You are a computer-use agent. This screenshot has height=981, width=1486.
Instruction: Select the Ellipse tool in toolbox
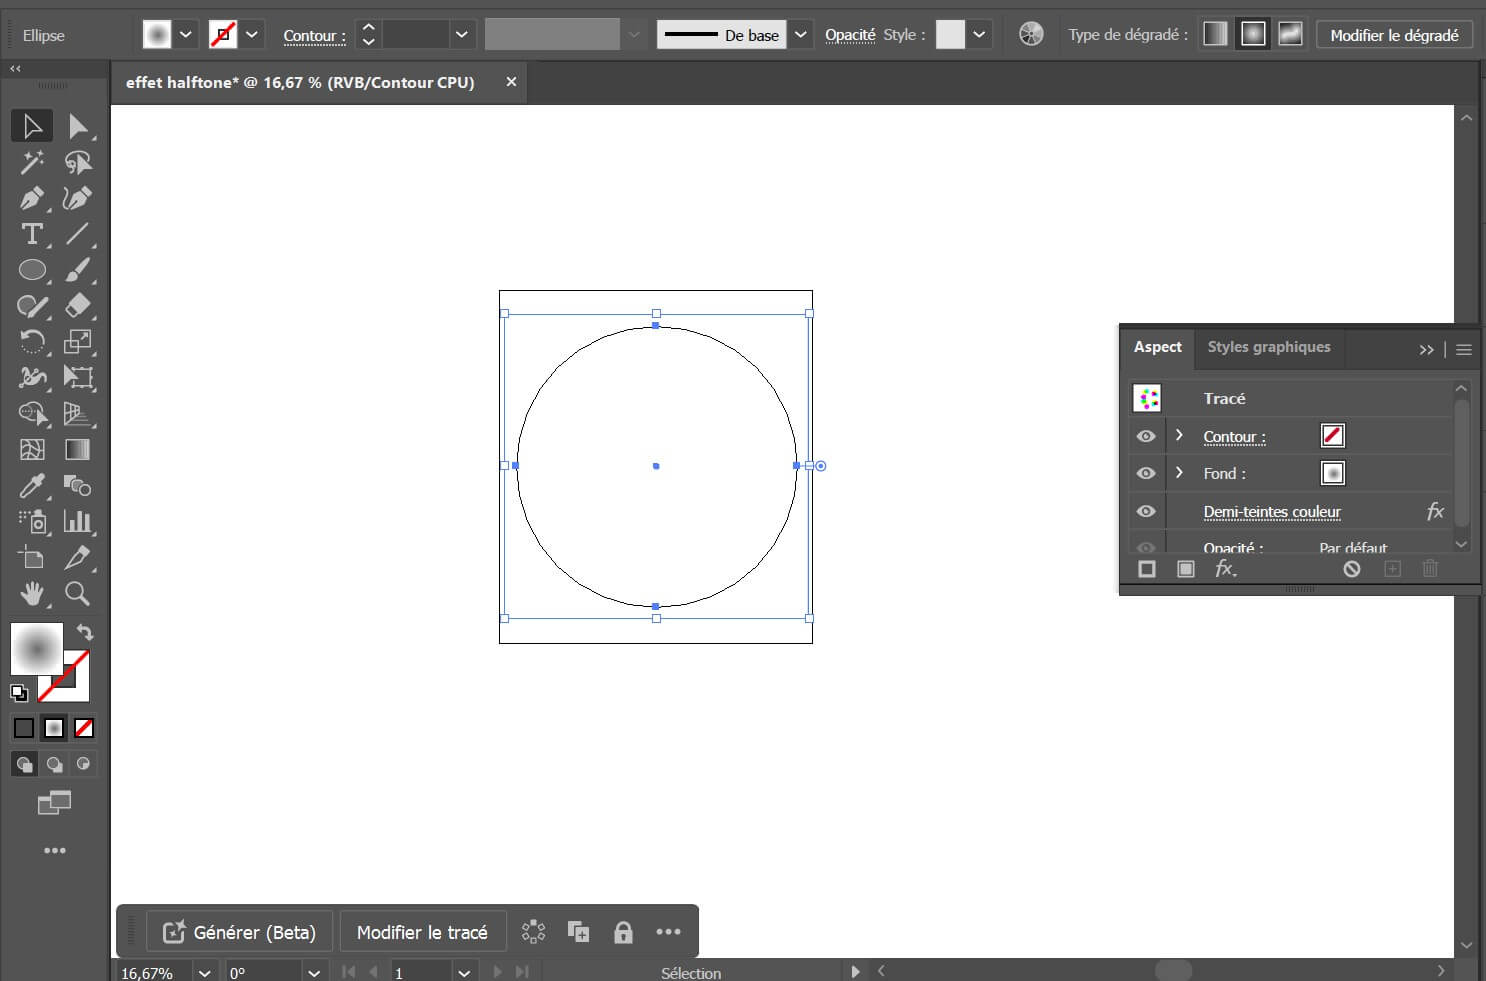(32, 270)
